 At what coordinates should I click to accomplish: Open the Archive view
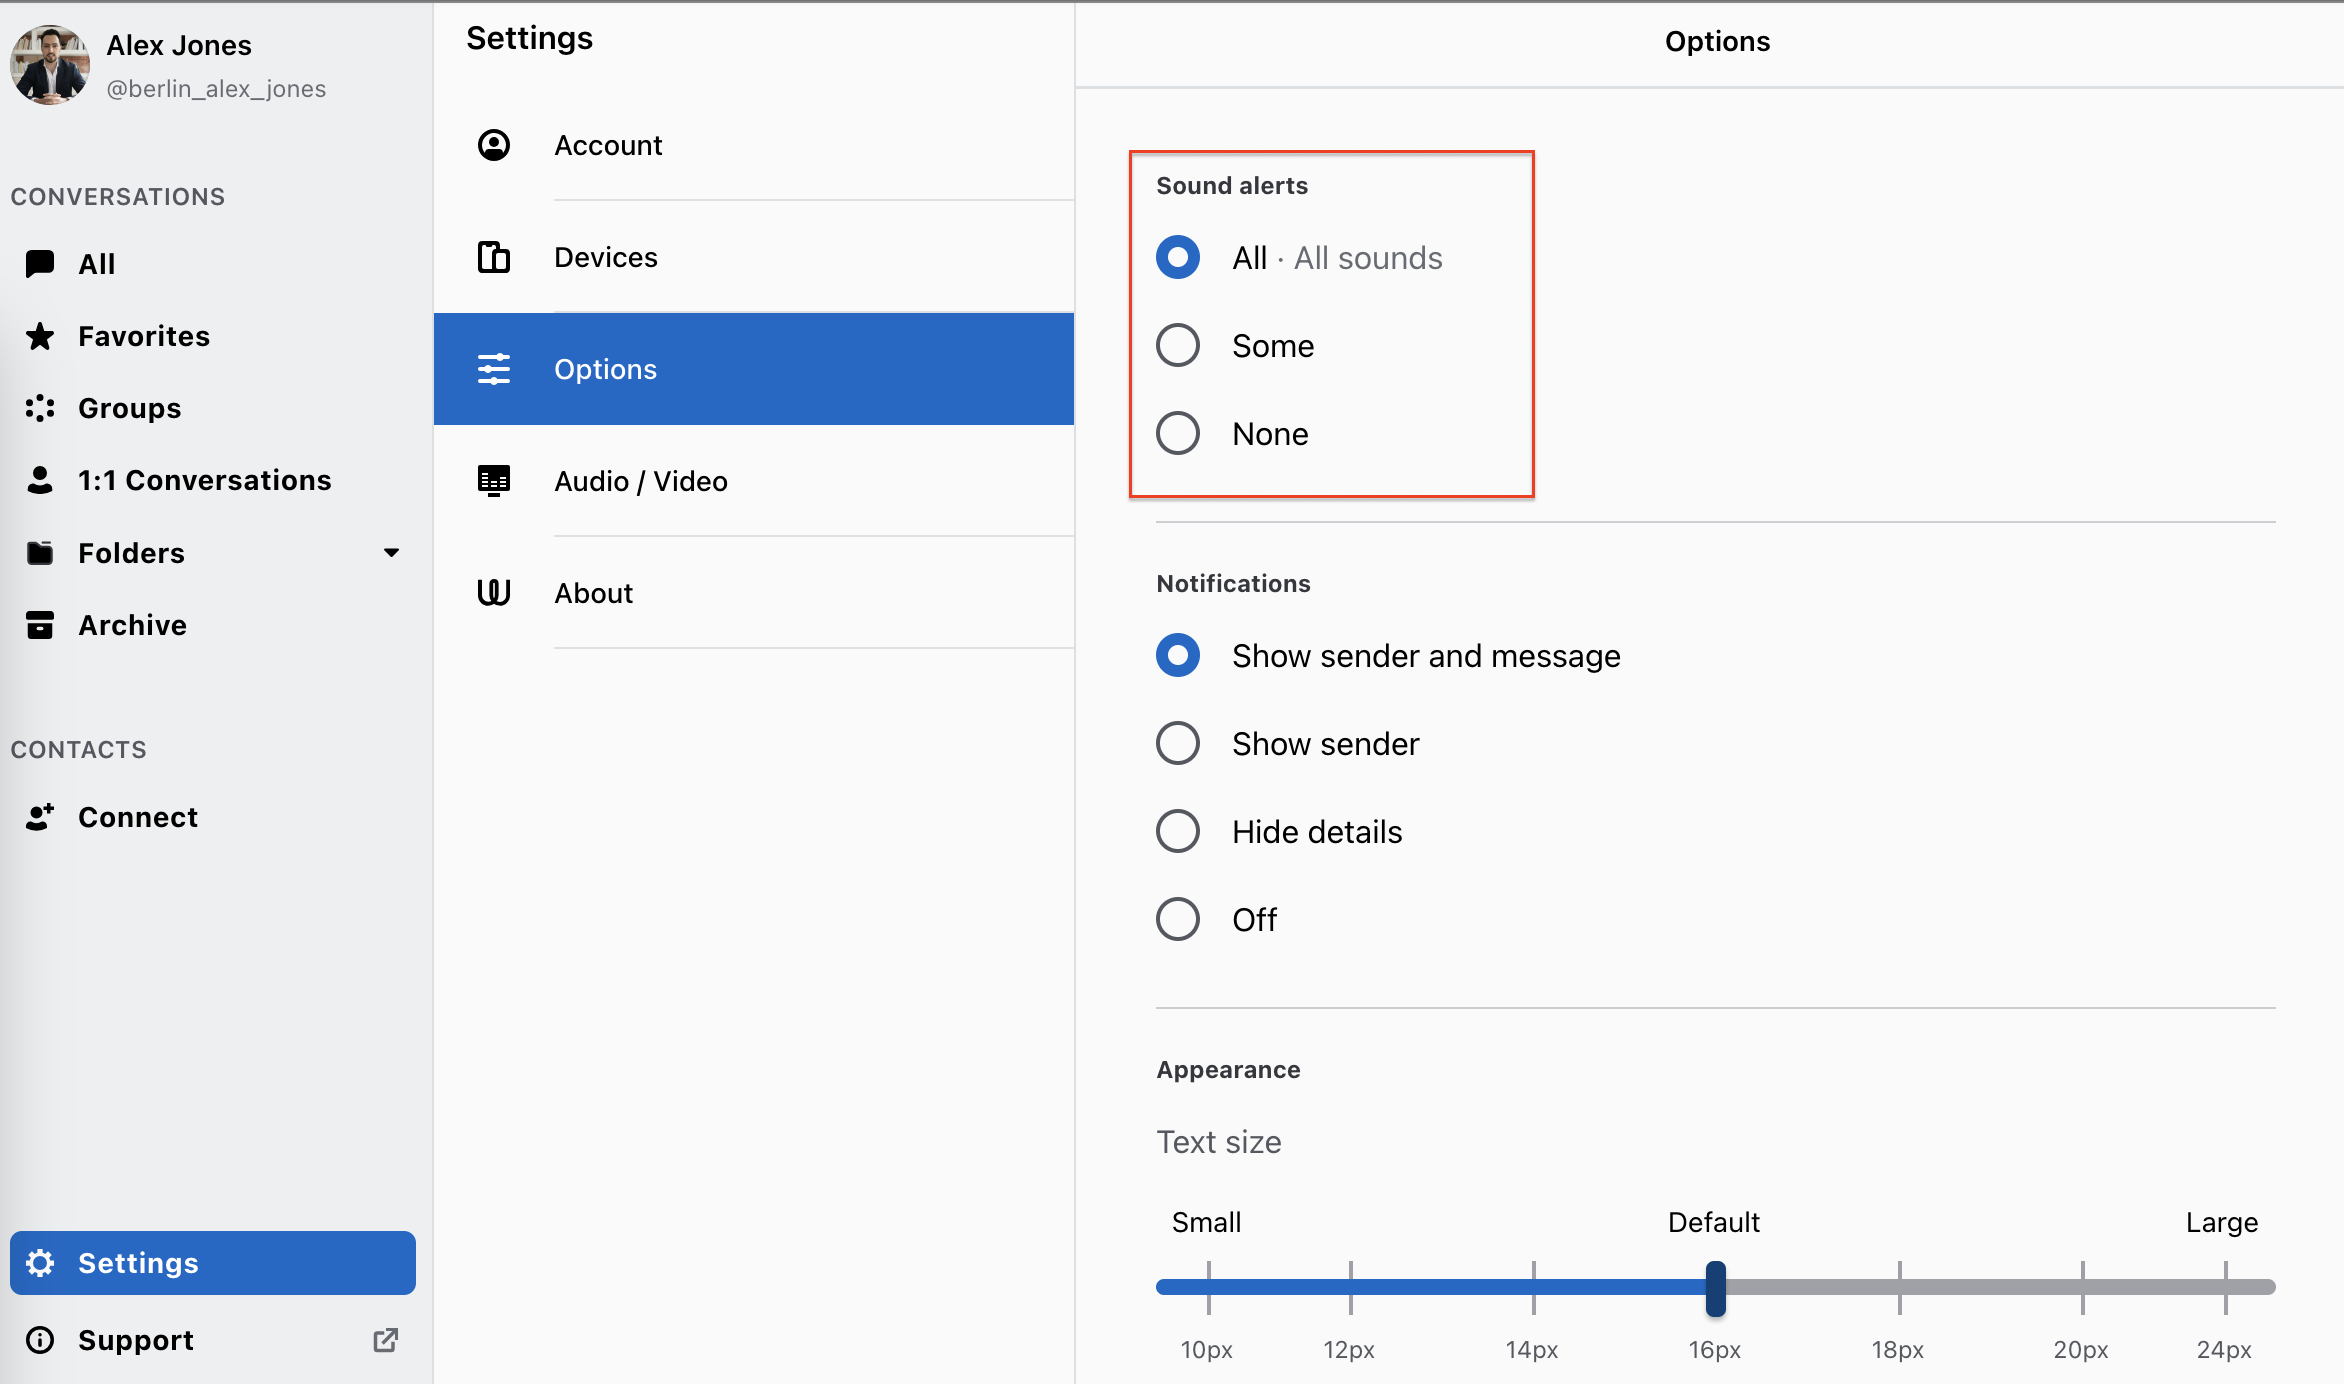(212, 625)
